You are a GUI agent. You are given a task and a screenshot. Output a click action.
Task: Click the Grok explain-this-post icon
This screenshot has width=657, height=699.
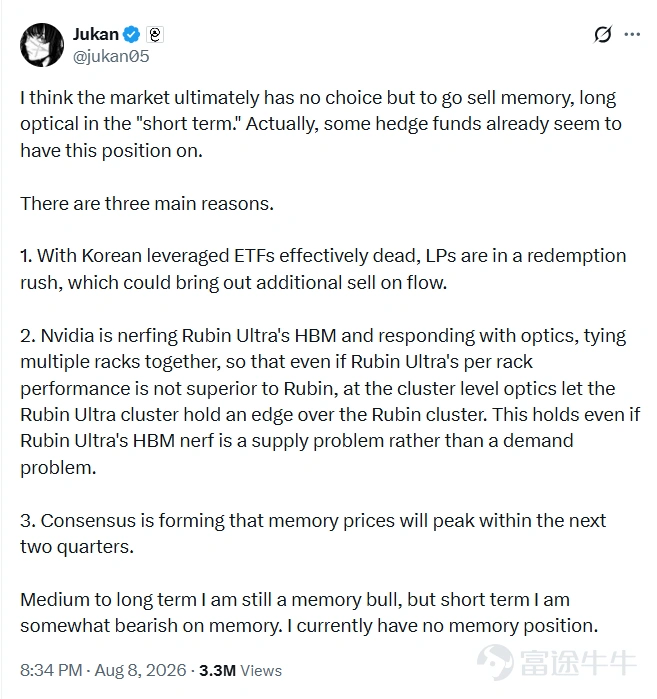(x=603, y=34)
